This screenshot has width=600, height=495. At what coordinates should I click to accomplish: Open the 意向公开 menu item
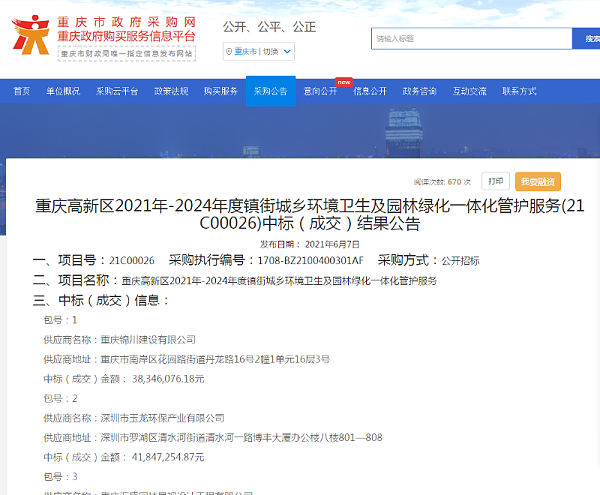(320, 91)
